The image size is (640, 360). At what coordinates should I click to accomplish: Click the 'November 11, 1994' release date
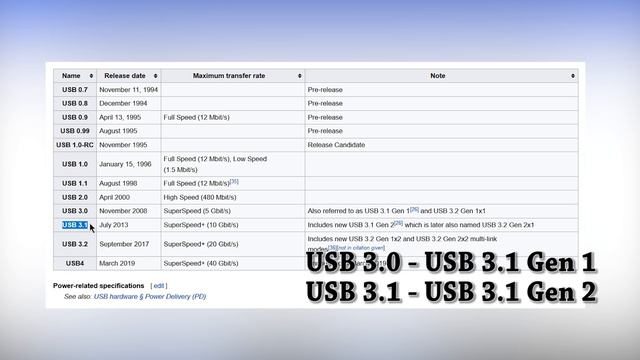coord(129,89)
